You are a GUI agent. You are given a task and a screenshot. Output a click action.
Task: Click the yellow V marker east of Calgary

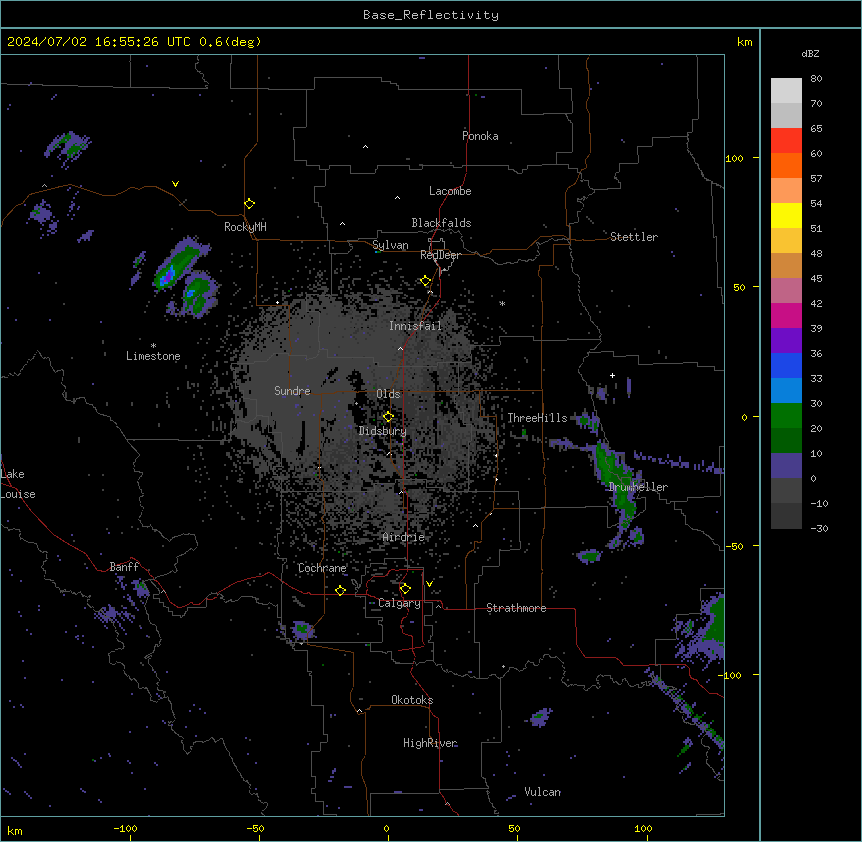coord(429,583)
